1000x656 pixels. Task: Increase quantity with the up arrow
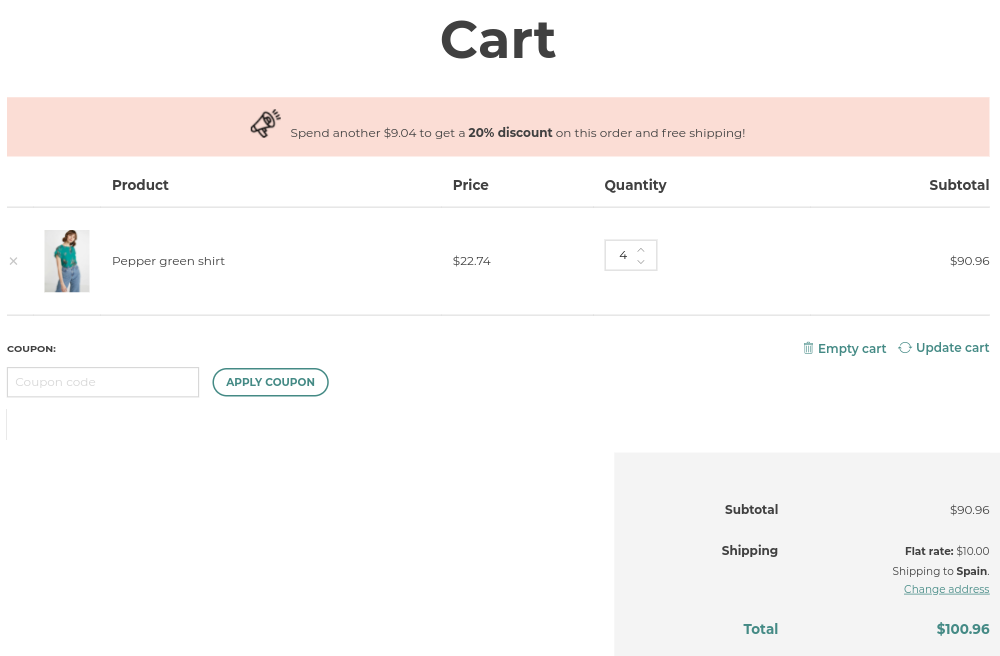[641, 249]
